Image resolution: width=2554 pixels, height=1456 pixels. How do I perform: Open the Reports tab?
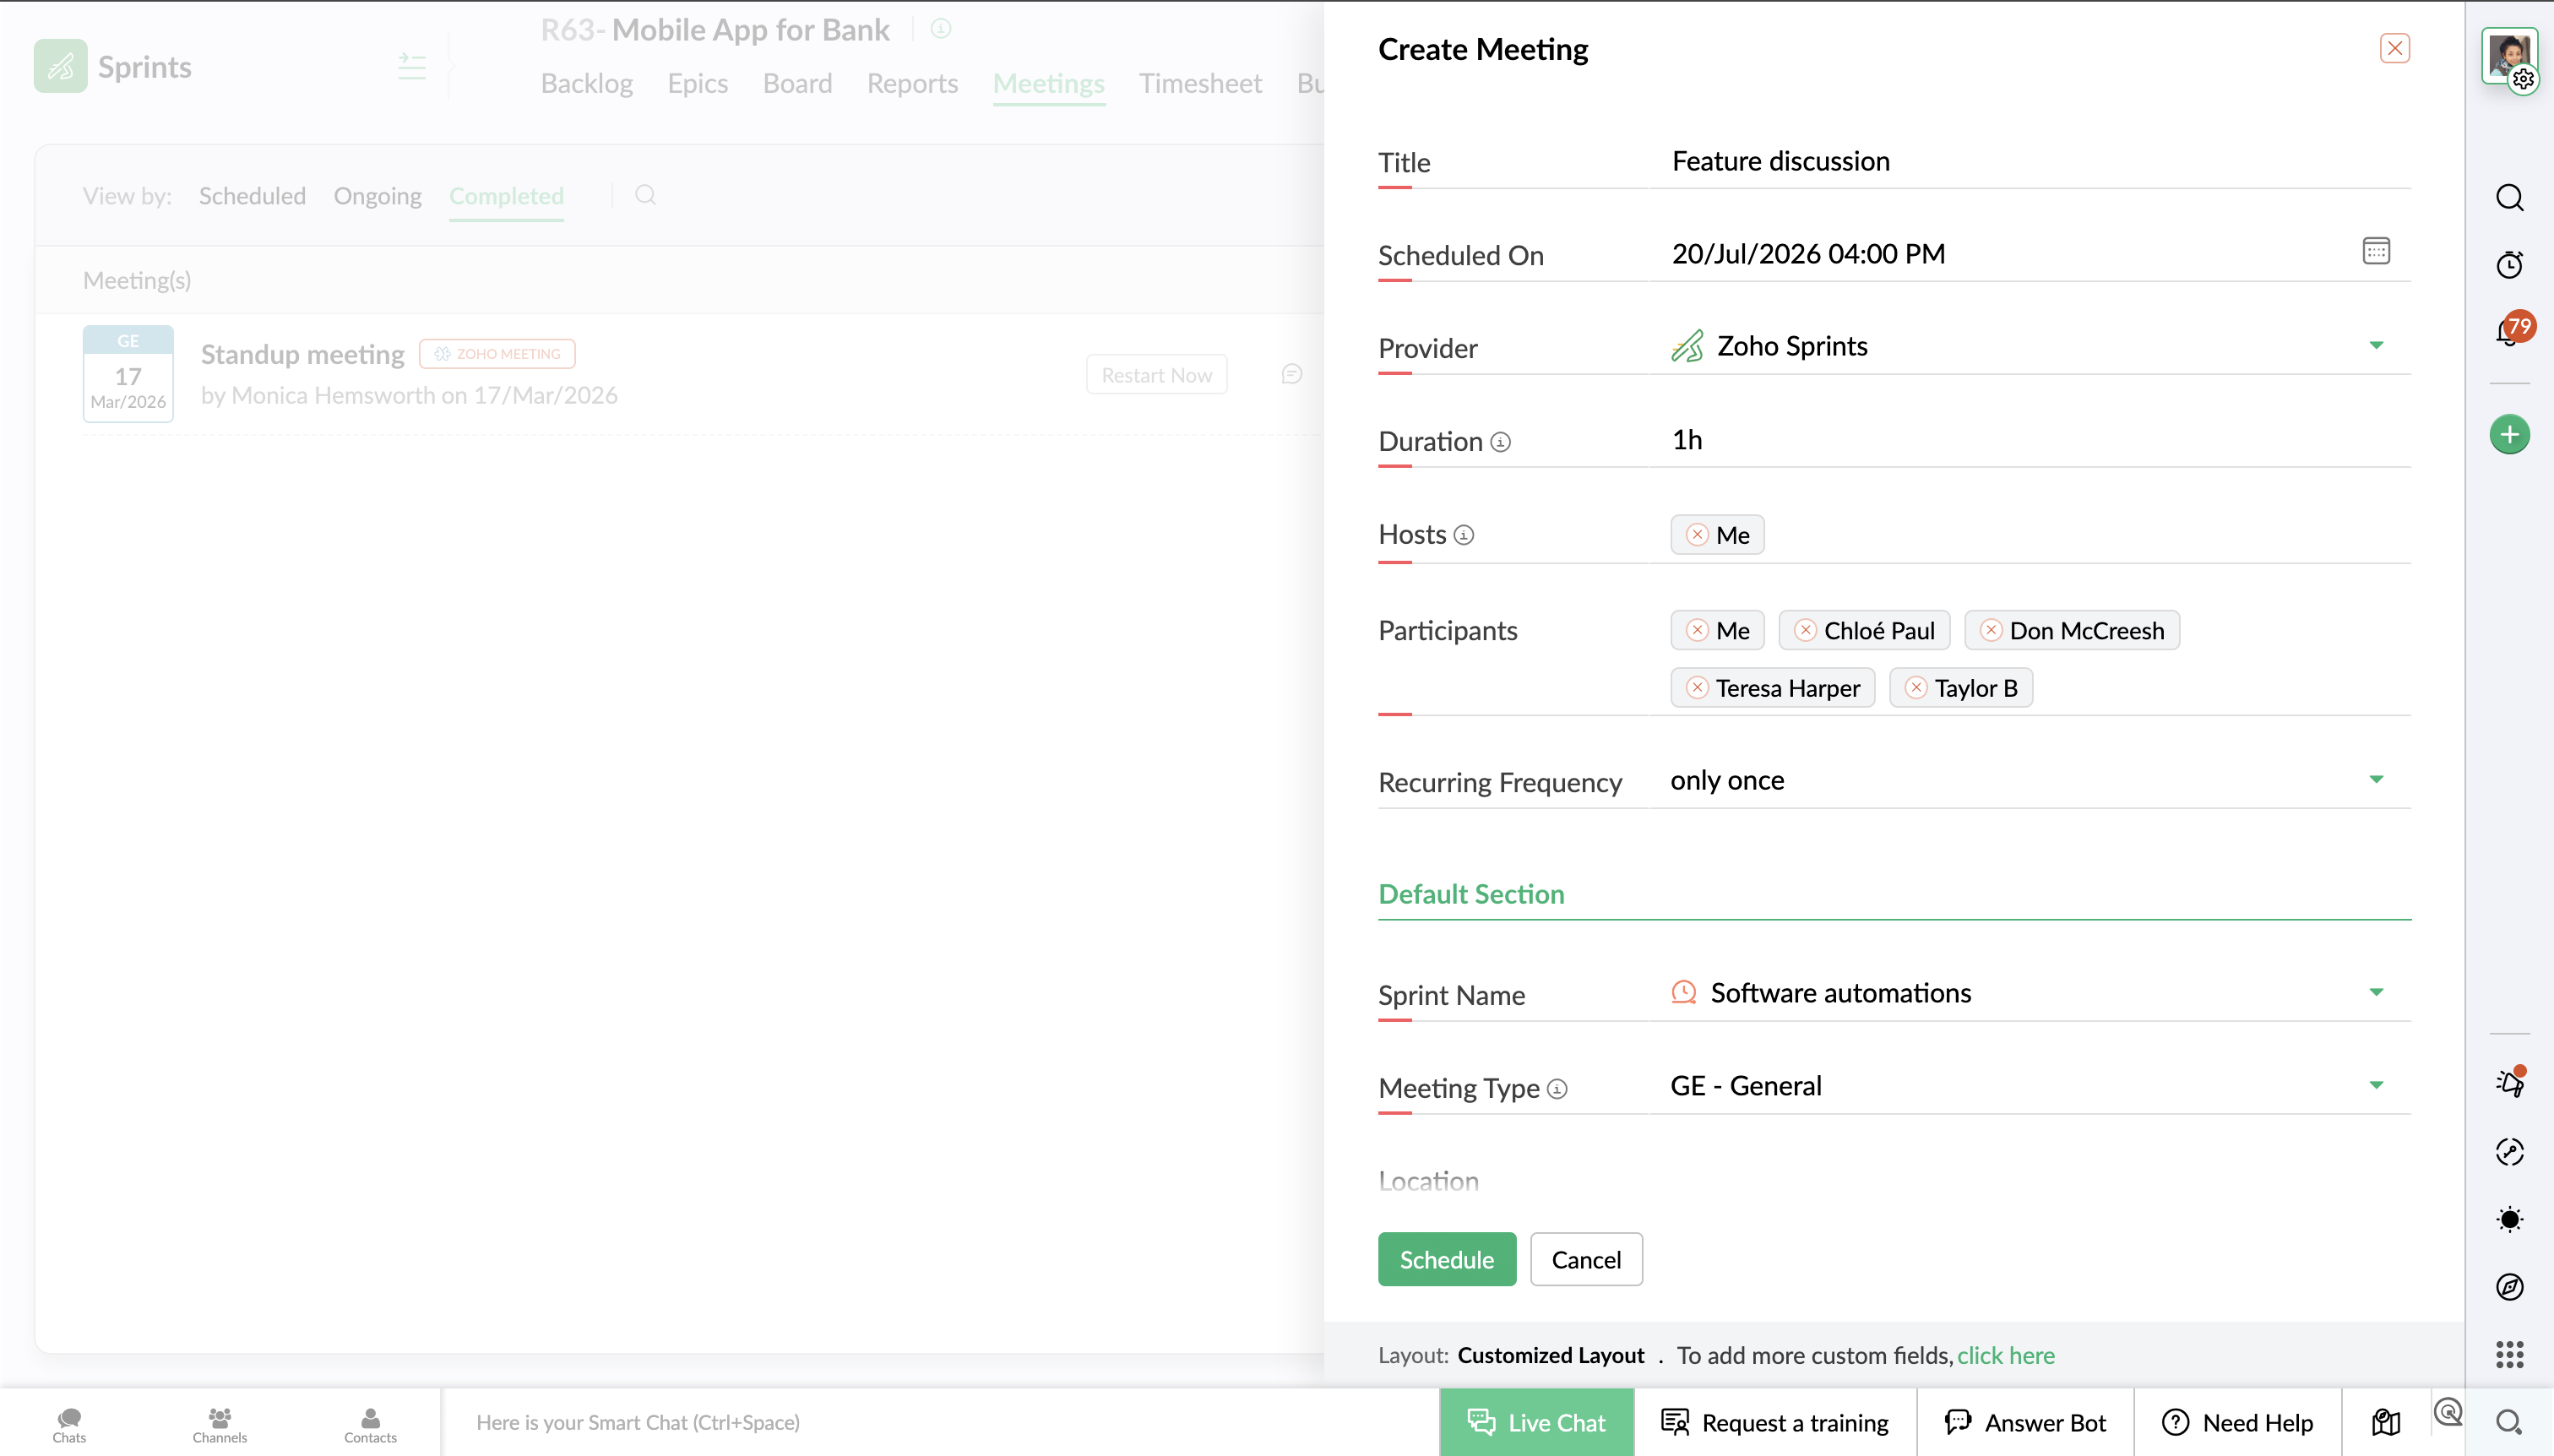pos(912,83)
